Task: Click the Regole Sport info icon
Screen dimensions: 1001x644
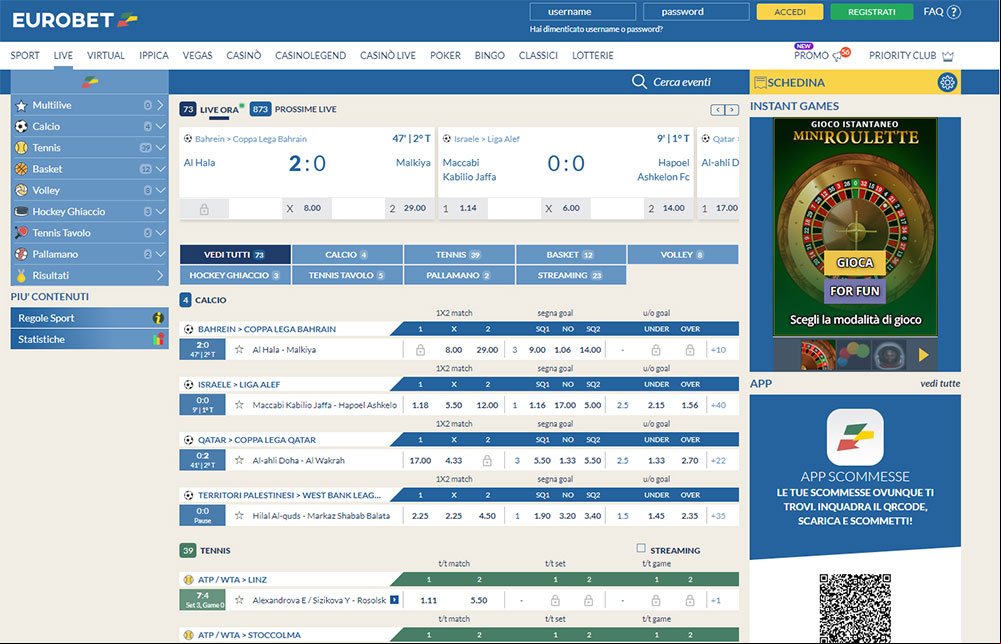Action: coord(158,318)
